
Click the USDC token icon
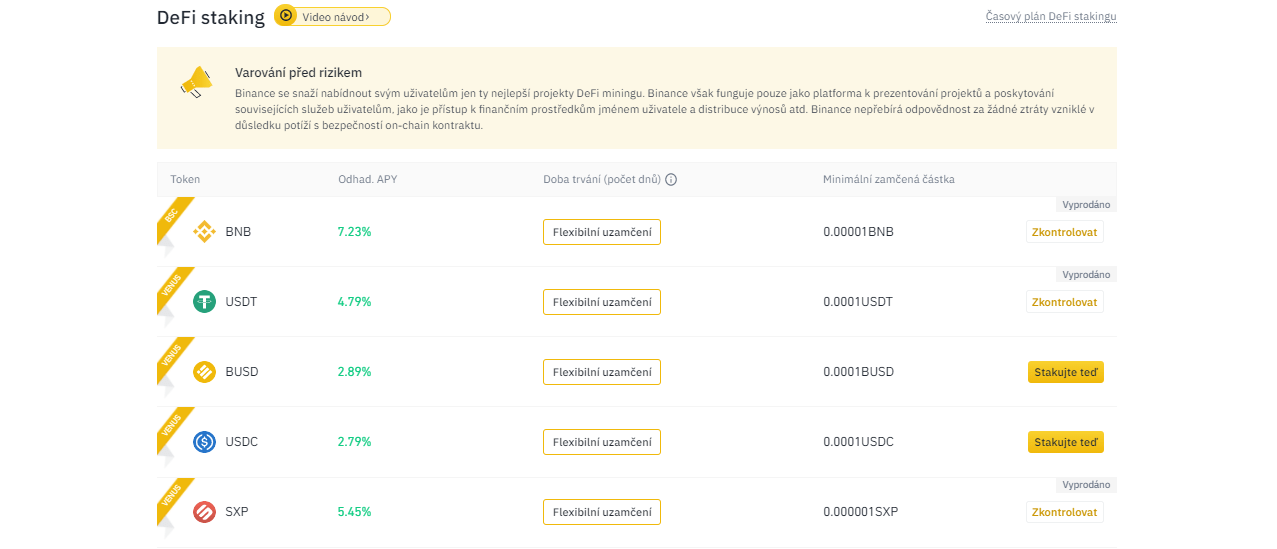pos(204,442)
